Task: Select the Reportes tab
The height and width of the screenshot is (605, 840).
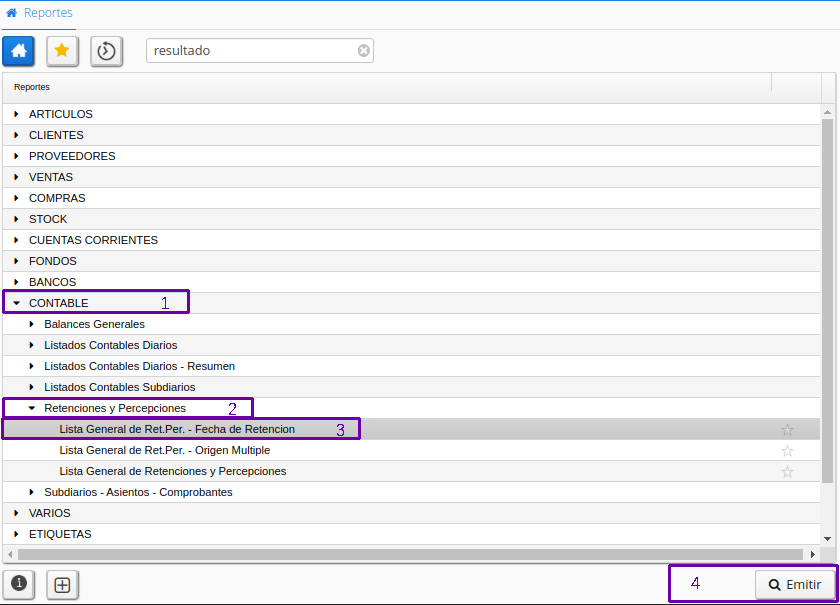Action: (x=39, y=13)
